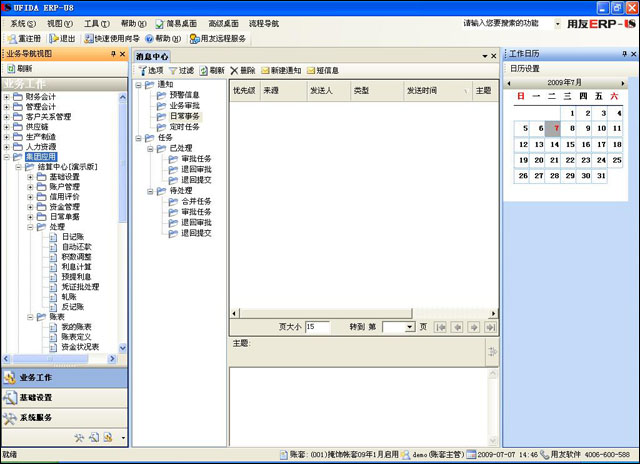Click the 过滤 filter icon
640x464 pixels.
173,71
